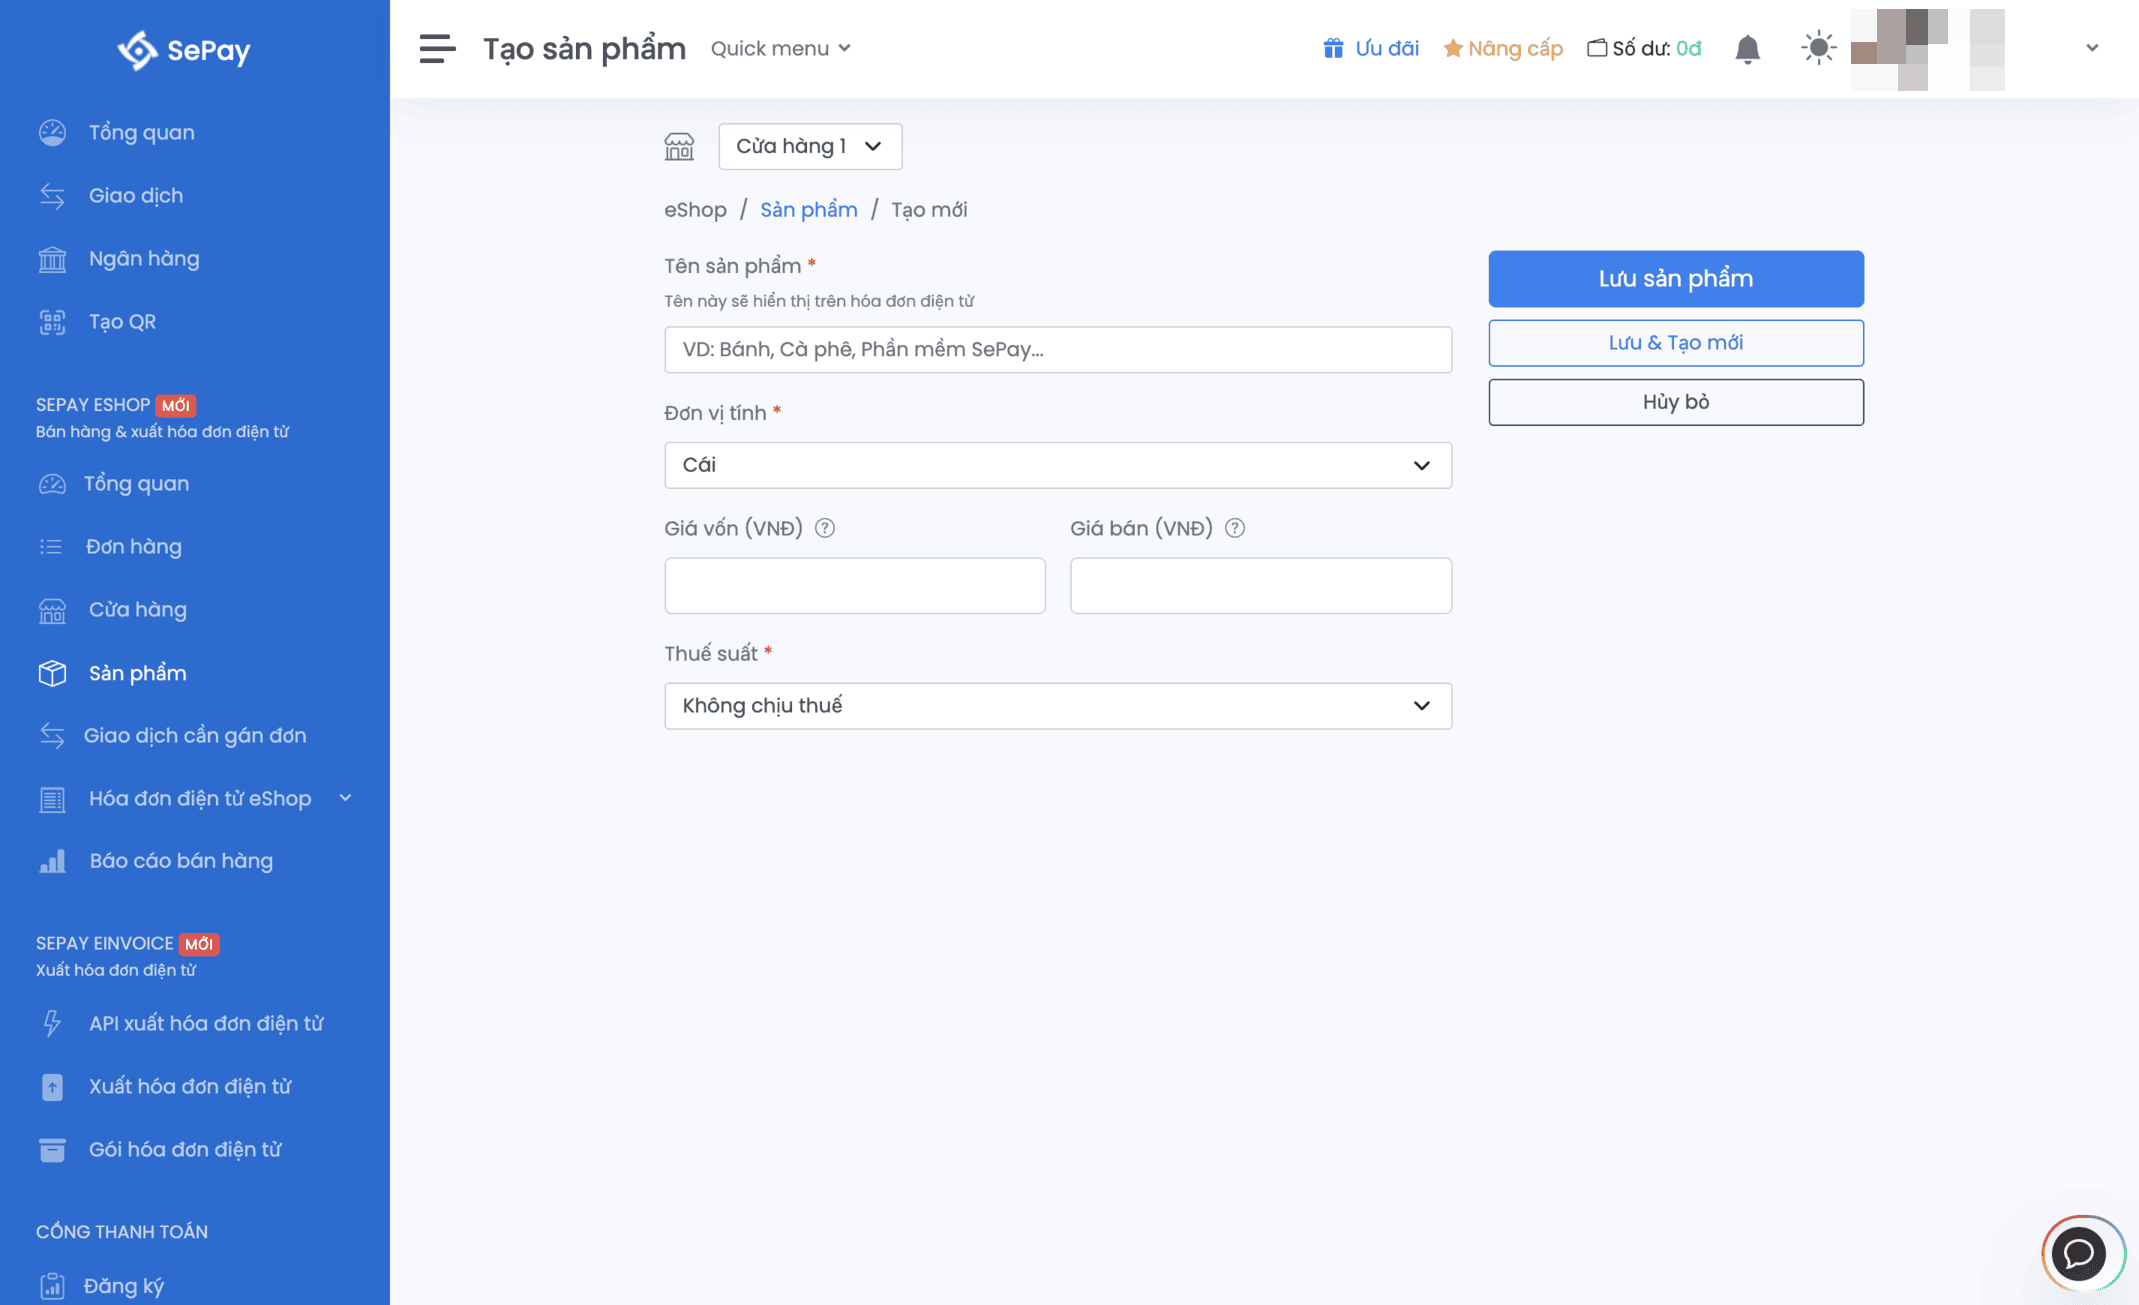
Task: Open Báo cáo bán hàng menu item
Action: point(180,860)
